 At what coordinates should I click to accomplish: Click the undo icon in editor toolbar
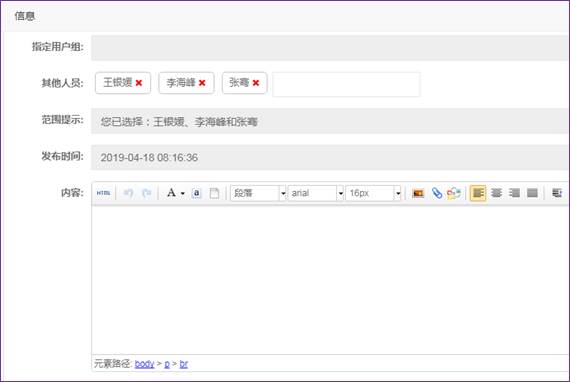pos(128,193)
